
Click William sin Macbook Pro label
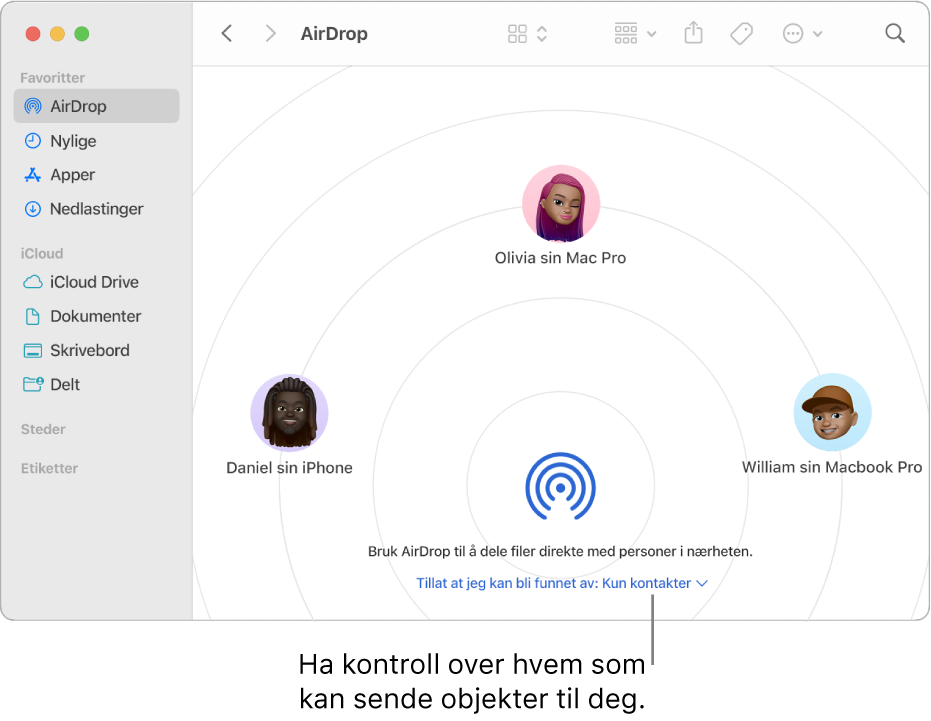point(832,467)
